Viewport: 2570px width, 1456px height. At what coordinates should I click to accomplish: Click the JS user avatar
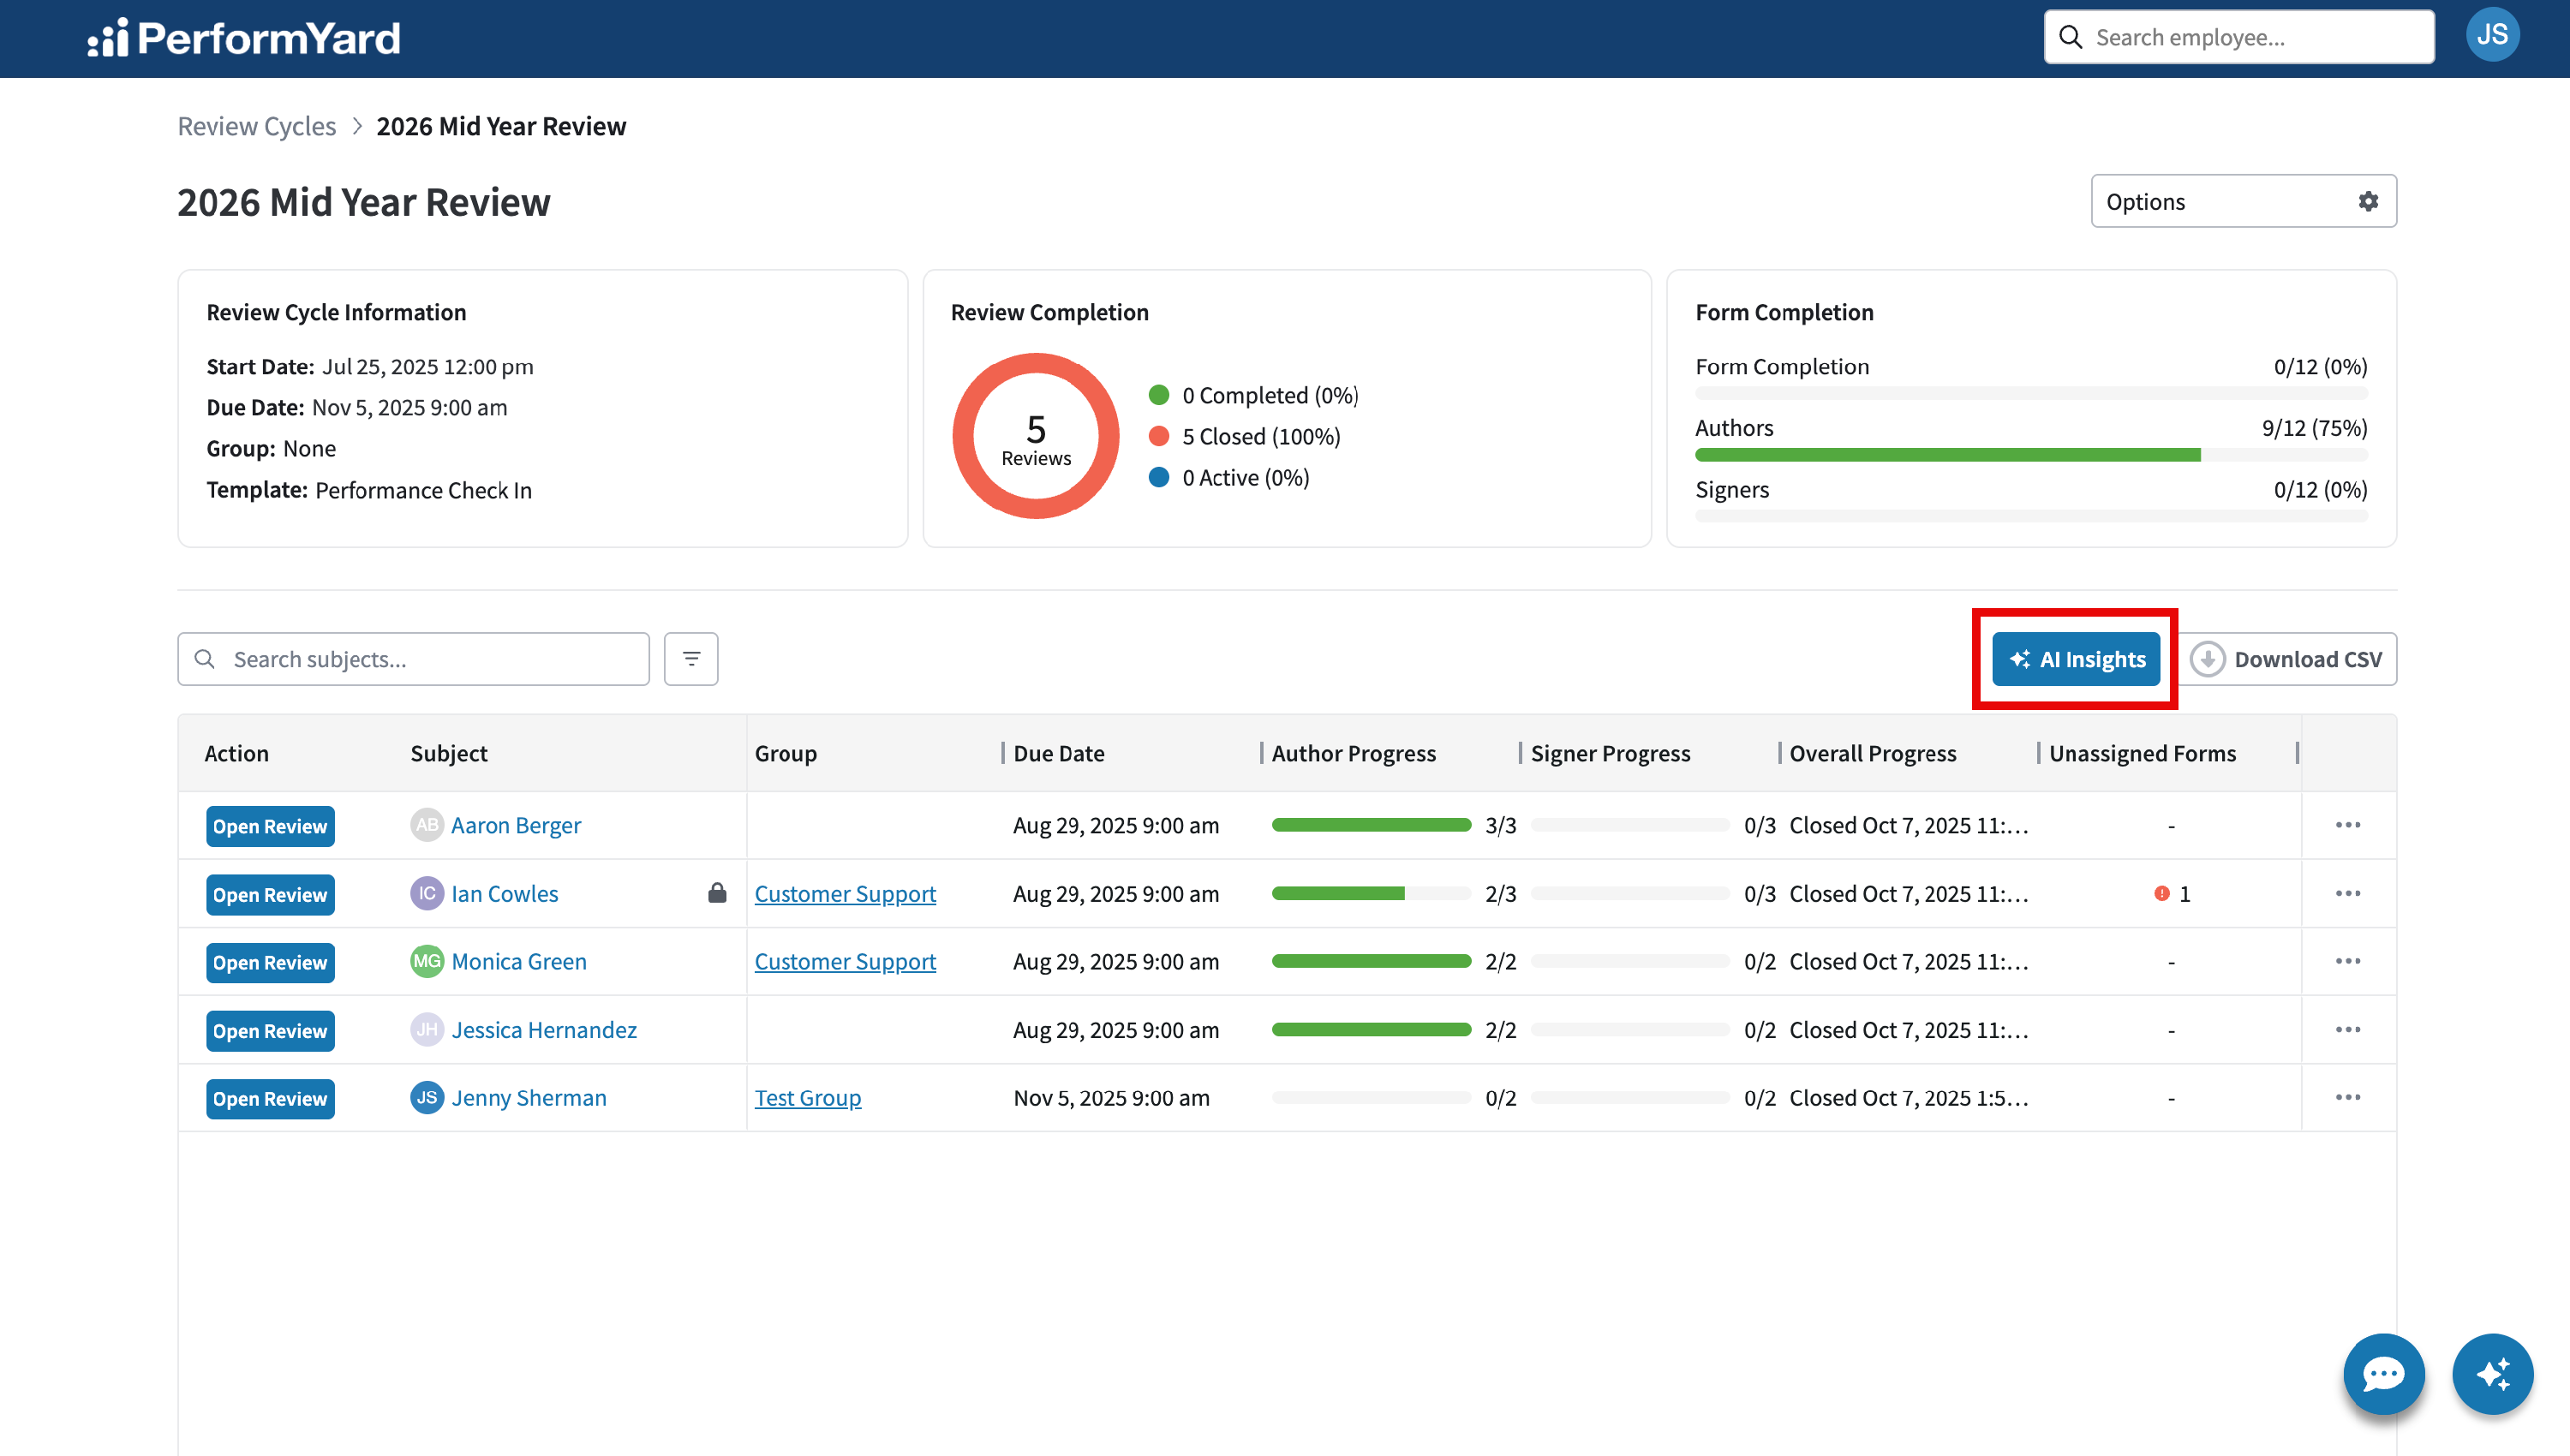tap(2492, 36)
